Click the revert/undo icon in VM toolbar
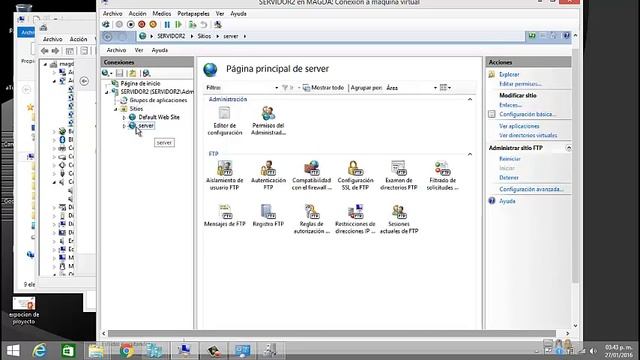Viewport: 640px width, 360px height. (204, 24)
